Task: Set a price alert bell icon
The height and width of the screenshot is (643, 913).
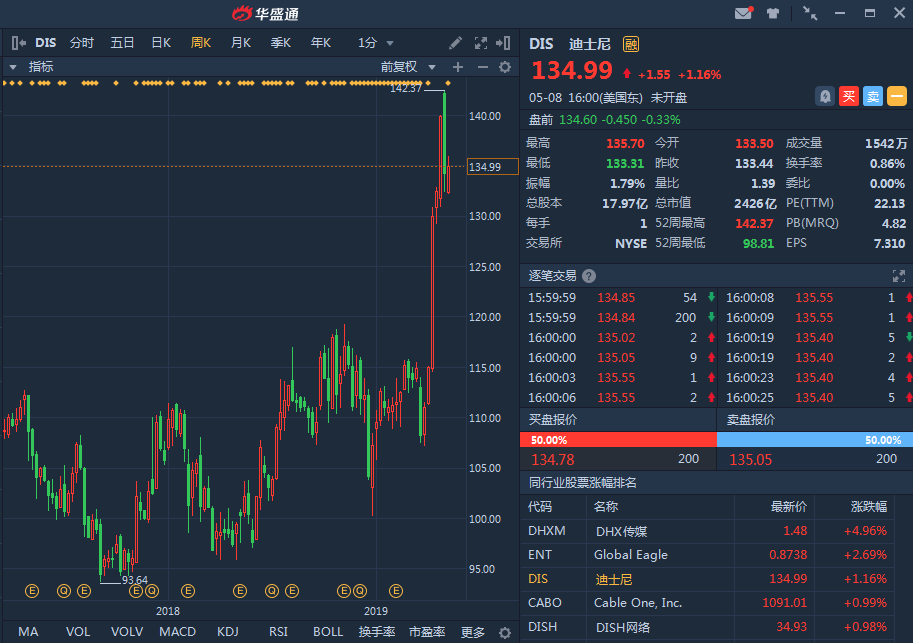Action: (825, 96)
